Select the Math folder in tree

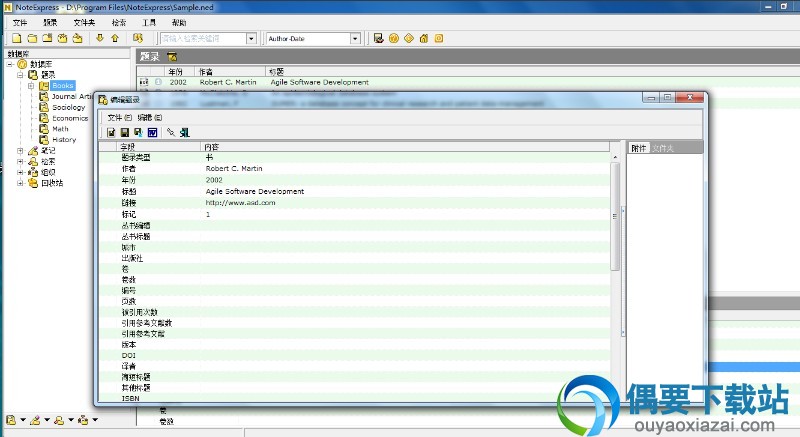60,129
